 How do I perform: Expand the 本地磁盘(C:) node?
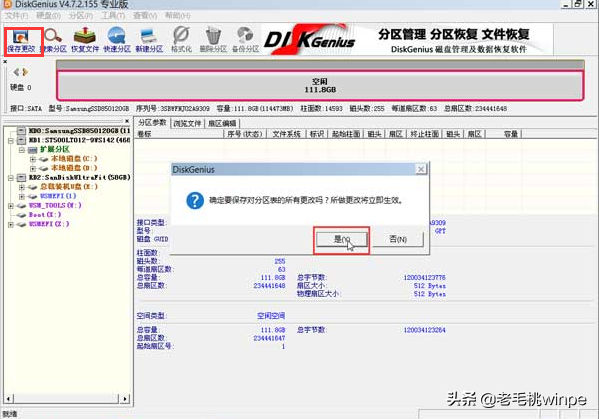point(33,159)
